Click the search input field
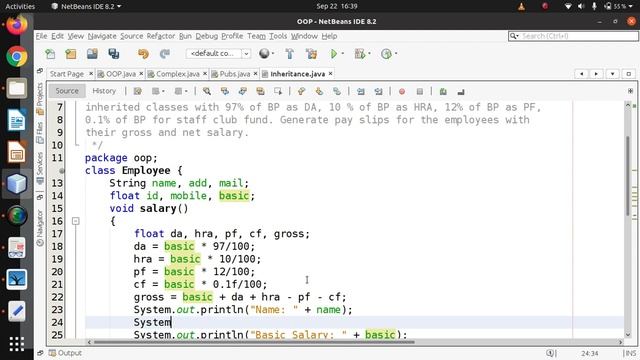Viewport: 640px width, 360px height. click(x=573, y=36)
